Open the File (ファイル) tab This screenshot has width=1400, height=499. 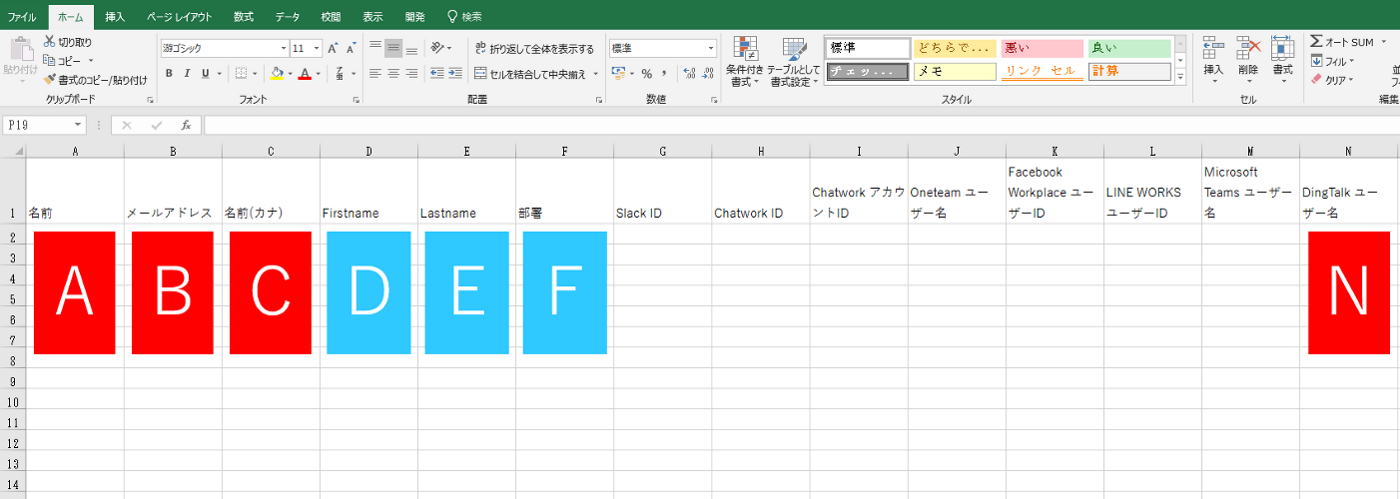22,17
